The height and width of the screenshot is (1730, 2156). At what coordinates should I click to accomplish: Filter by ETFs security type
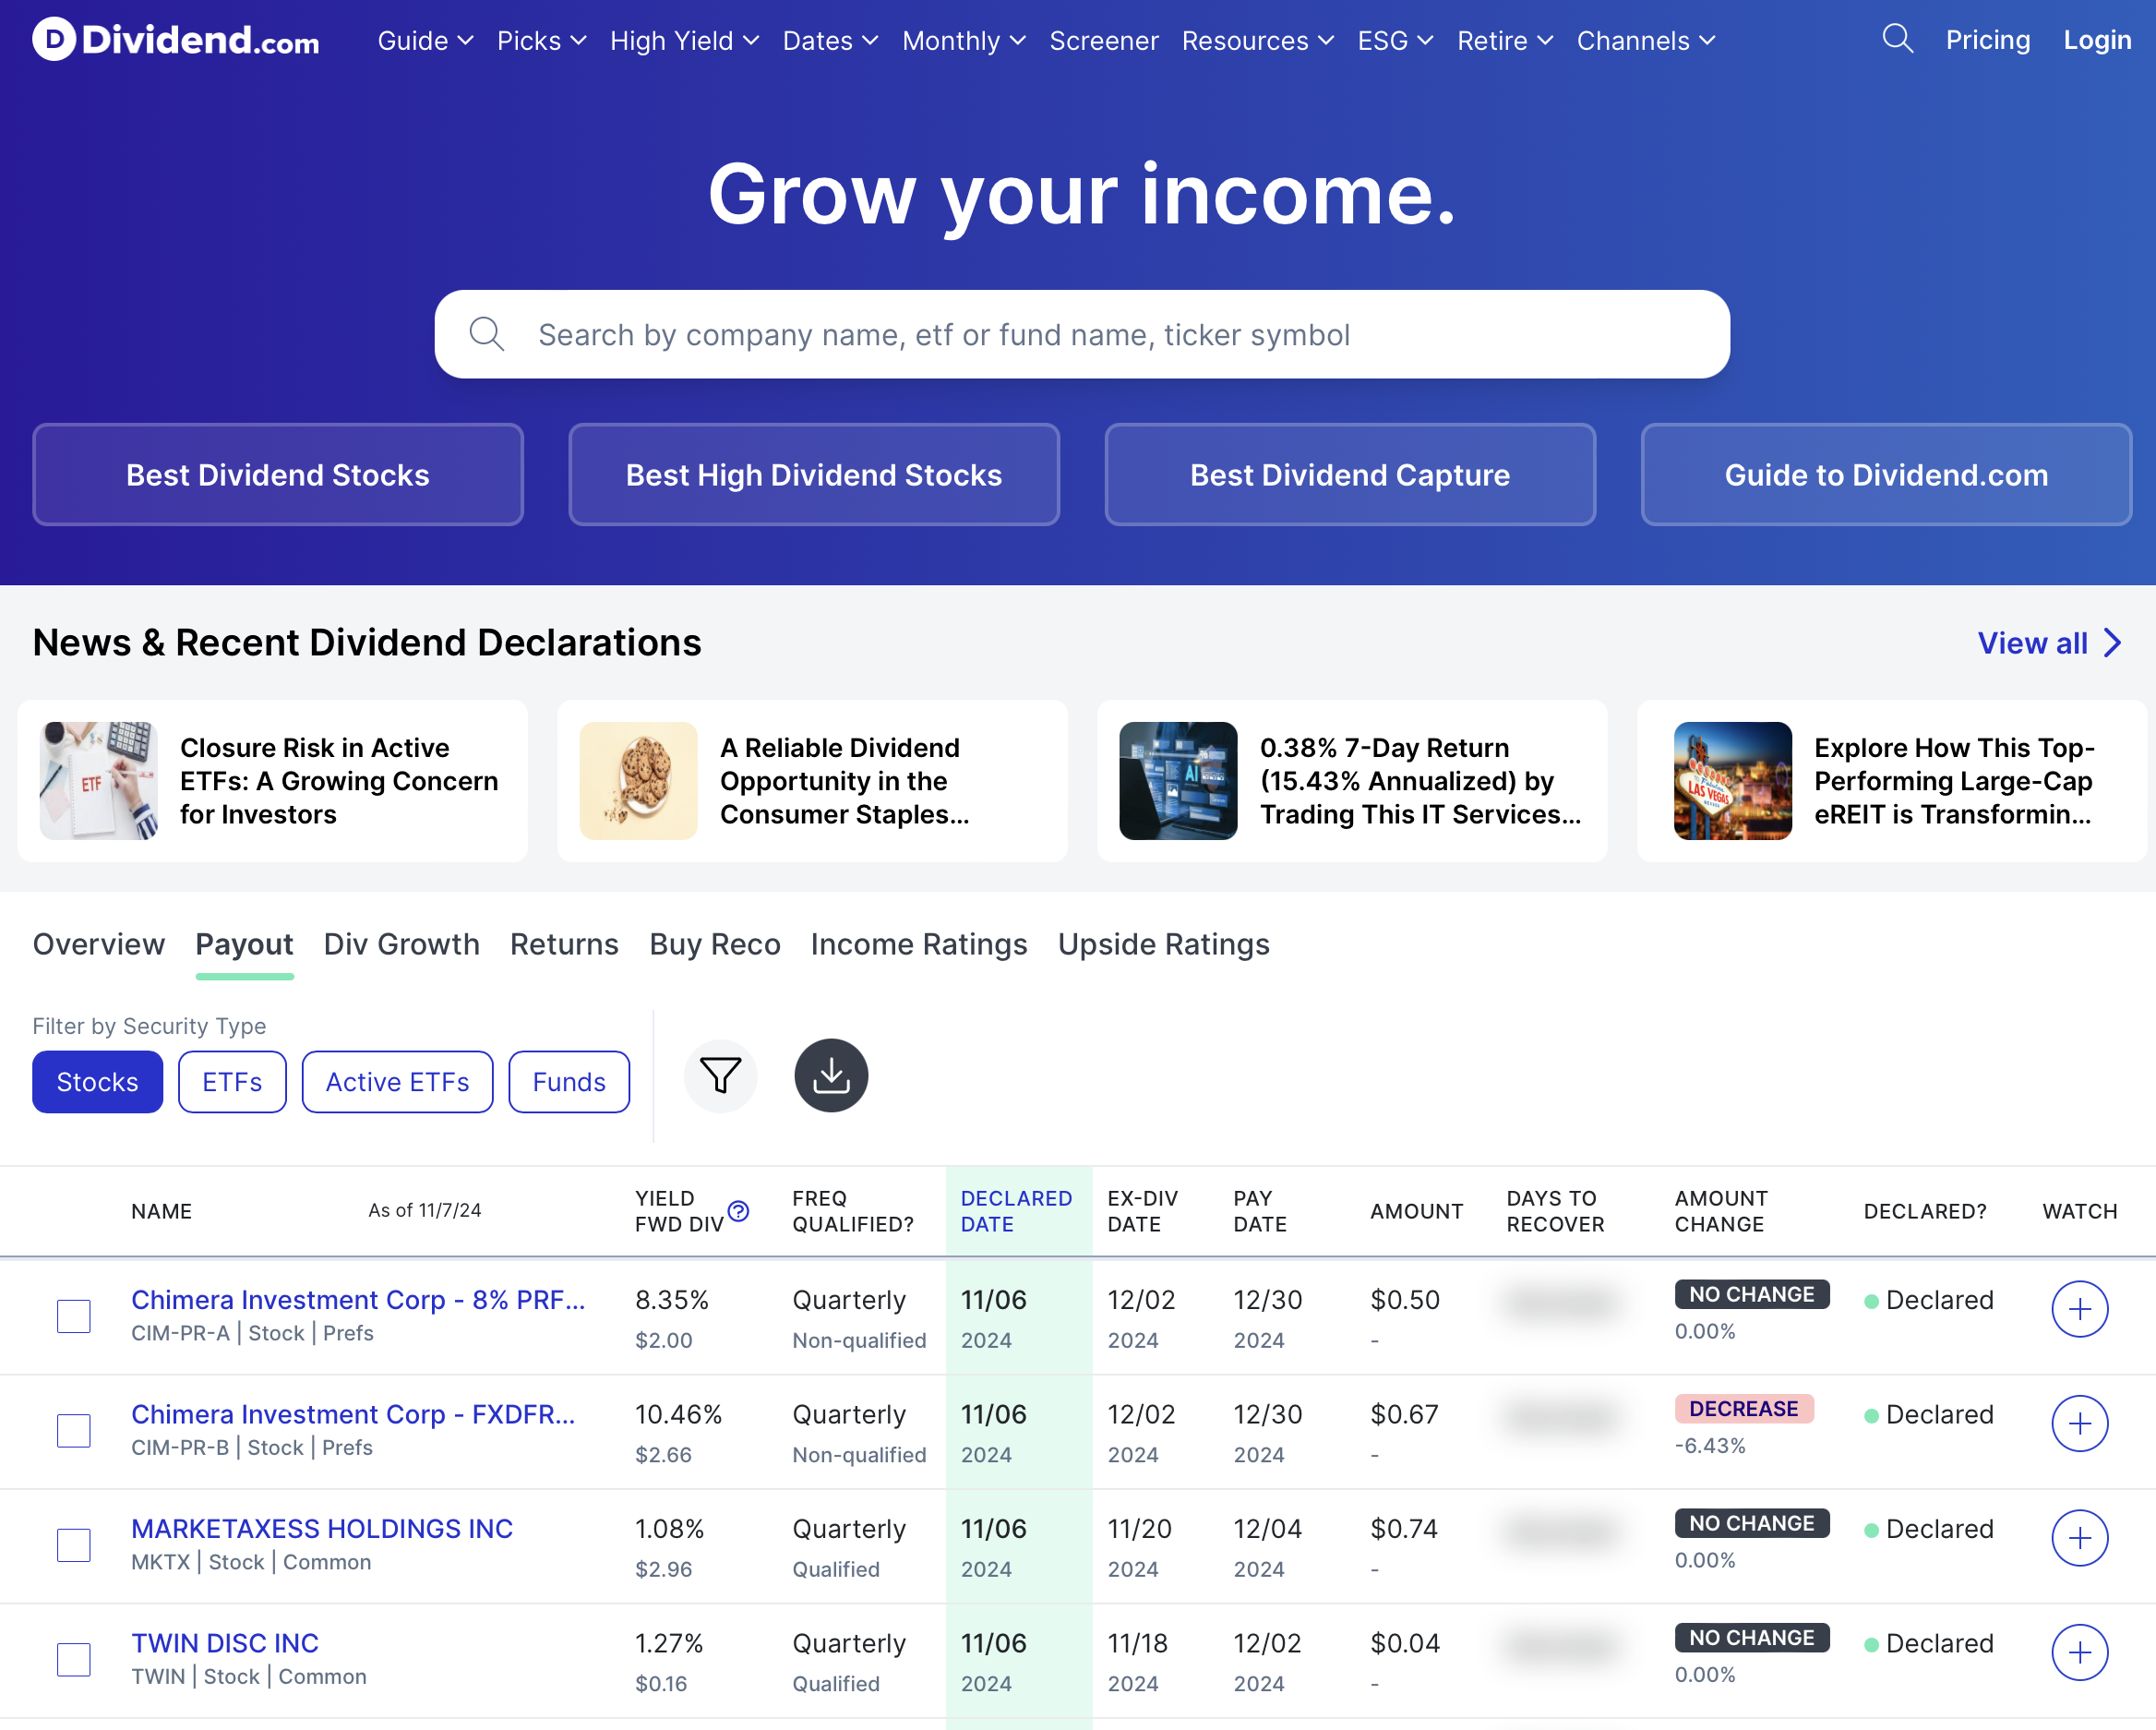pyautogui.click(x=232, y=1082)
